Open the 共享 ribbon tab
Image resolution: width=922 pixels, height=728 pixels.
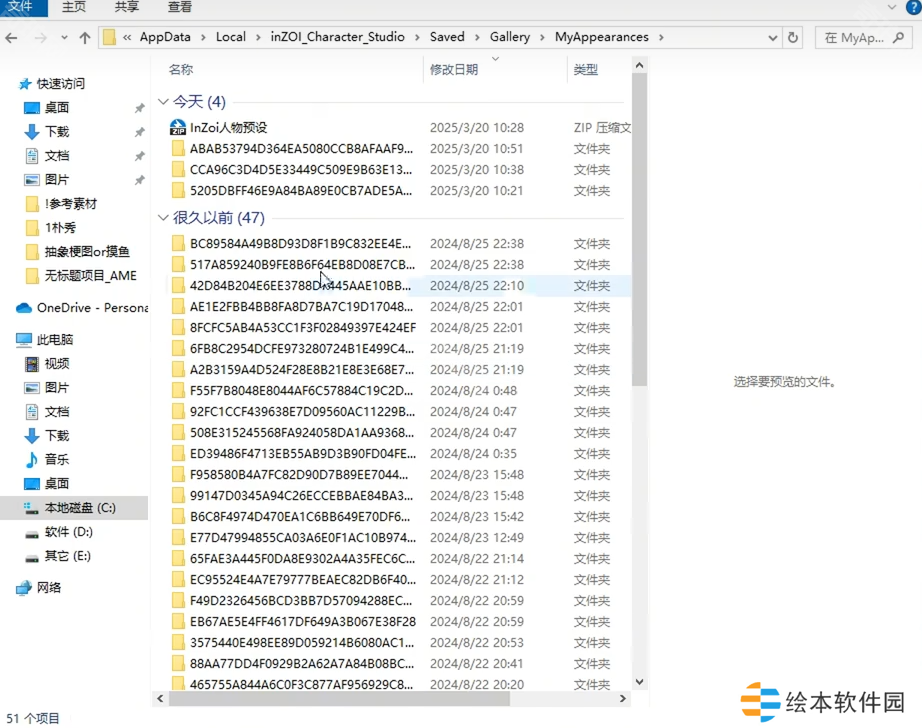point(127,7)
